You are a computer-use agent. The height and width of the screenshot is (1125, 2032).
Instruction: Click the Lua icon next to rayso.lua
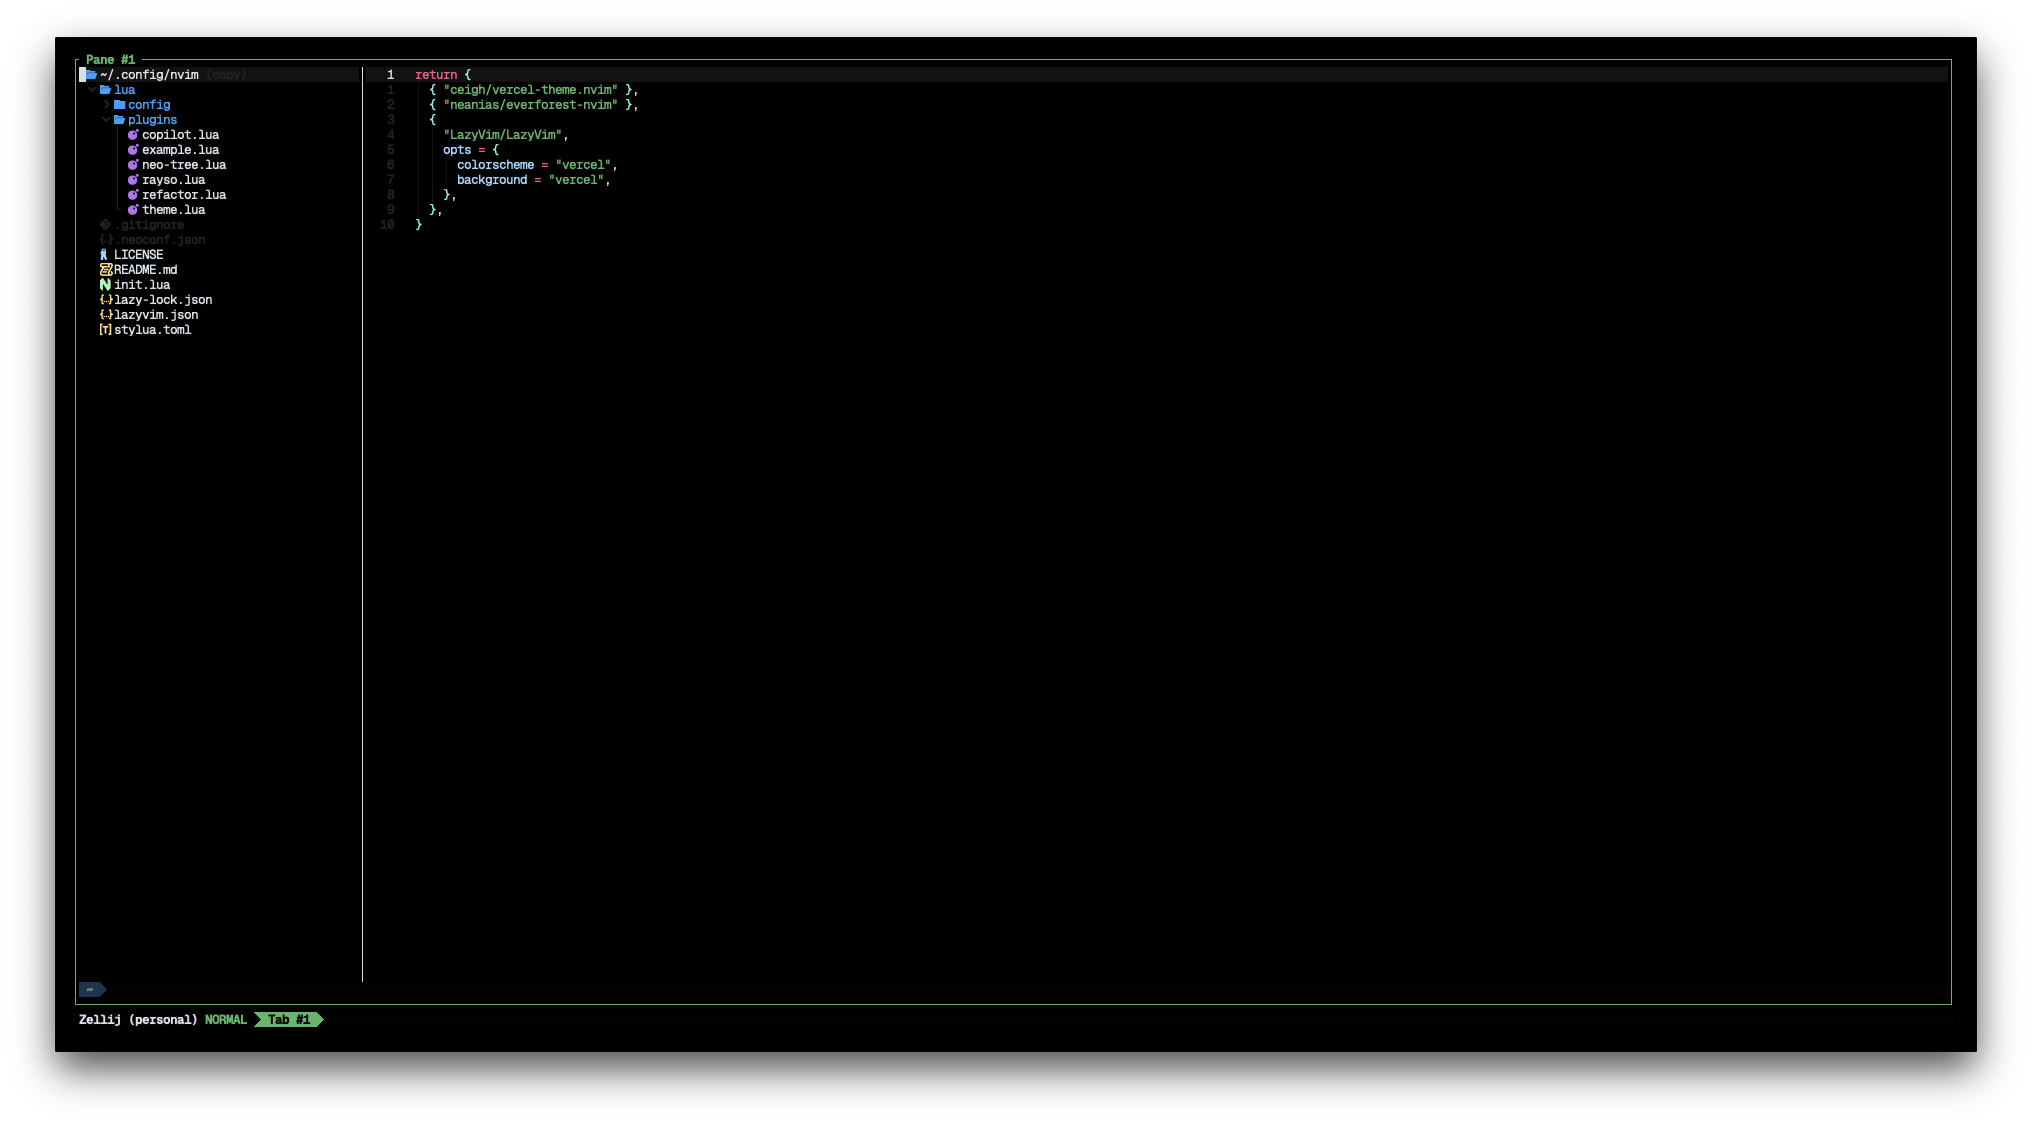[133, 180]
